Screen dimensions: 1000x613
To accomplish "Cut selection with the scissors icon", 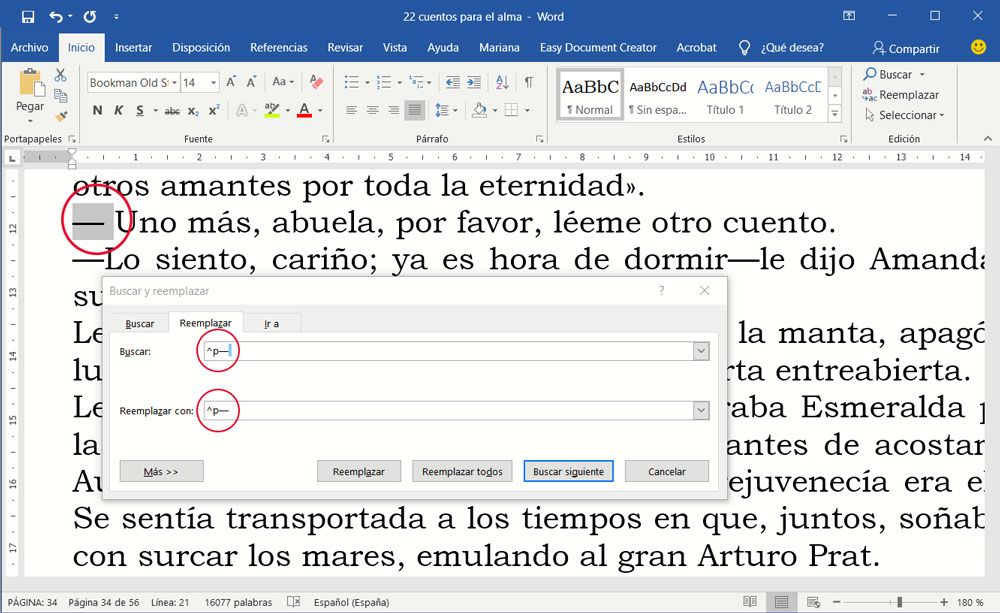I will point(61,75).
